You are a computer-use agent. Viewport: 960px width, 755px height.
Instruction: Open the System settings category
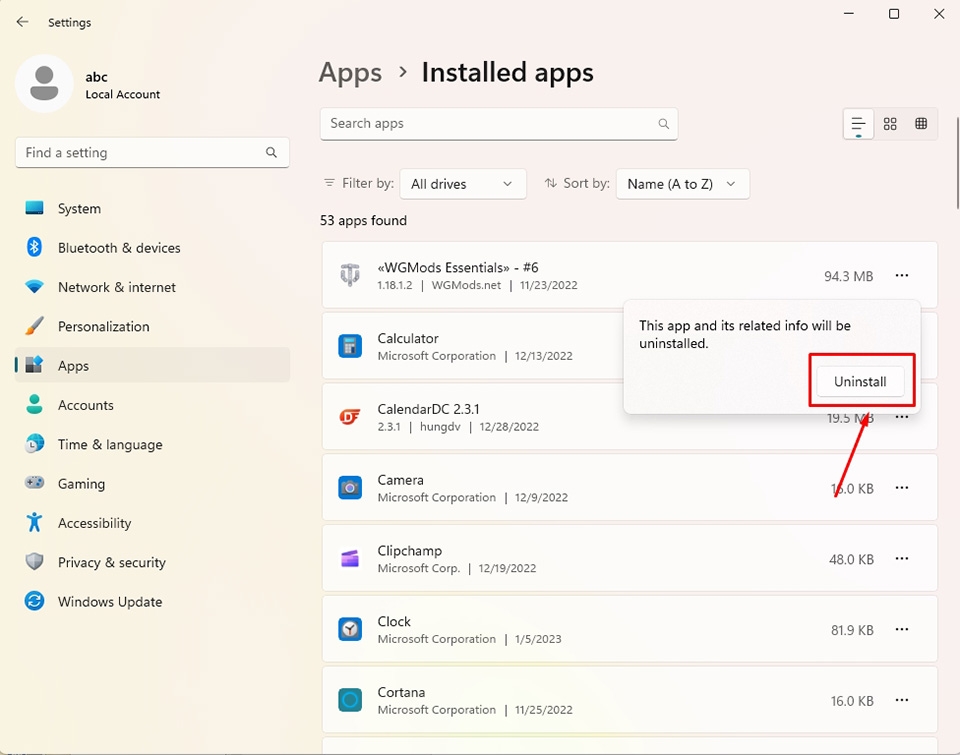152,208
